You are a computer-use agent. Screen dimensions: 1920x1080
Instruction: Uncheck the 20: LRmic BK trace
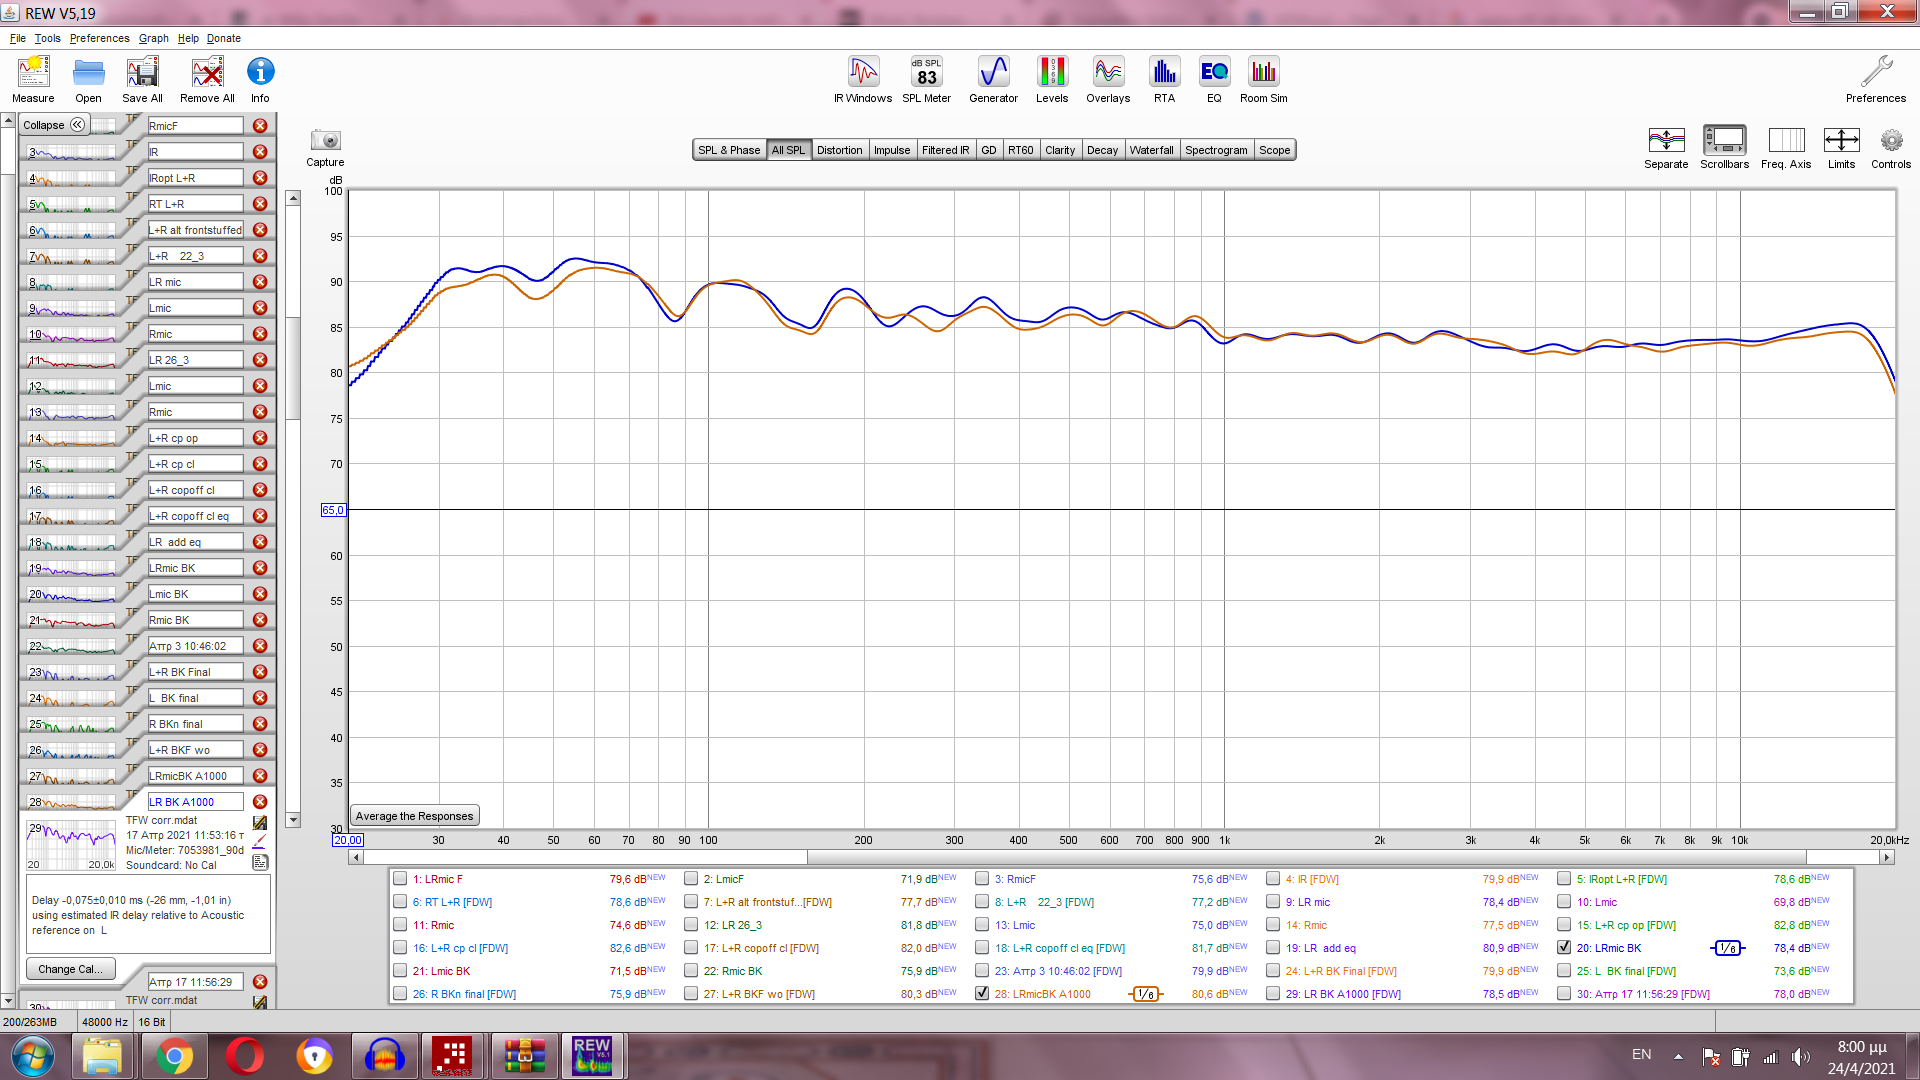1564,948
